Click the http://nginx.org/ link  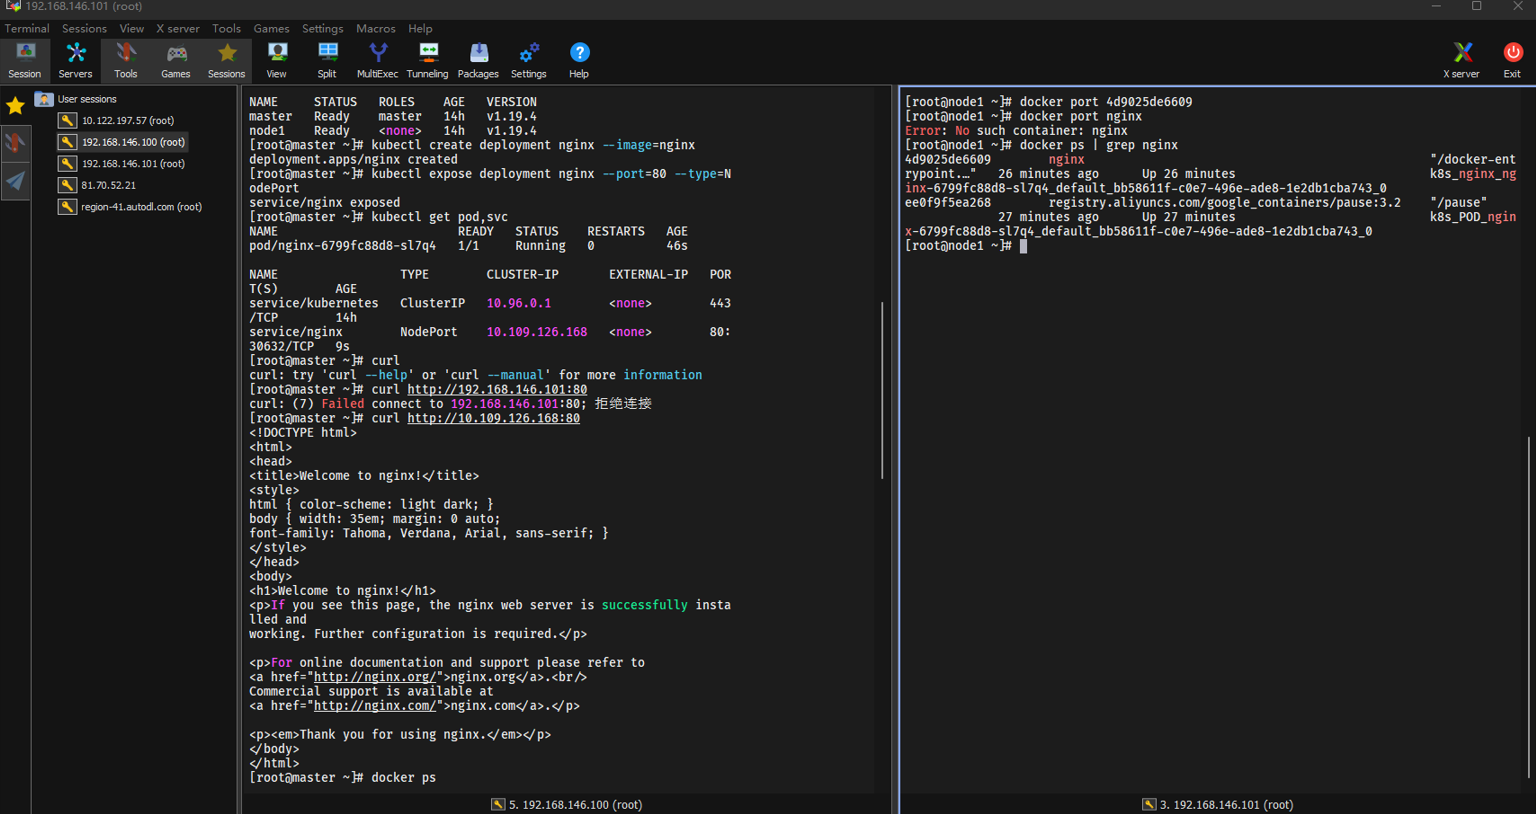tap(374, 677)
